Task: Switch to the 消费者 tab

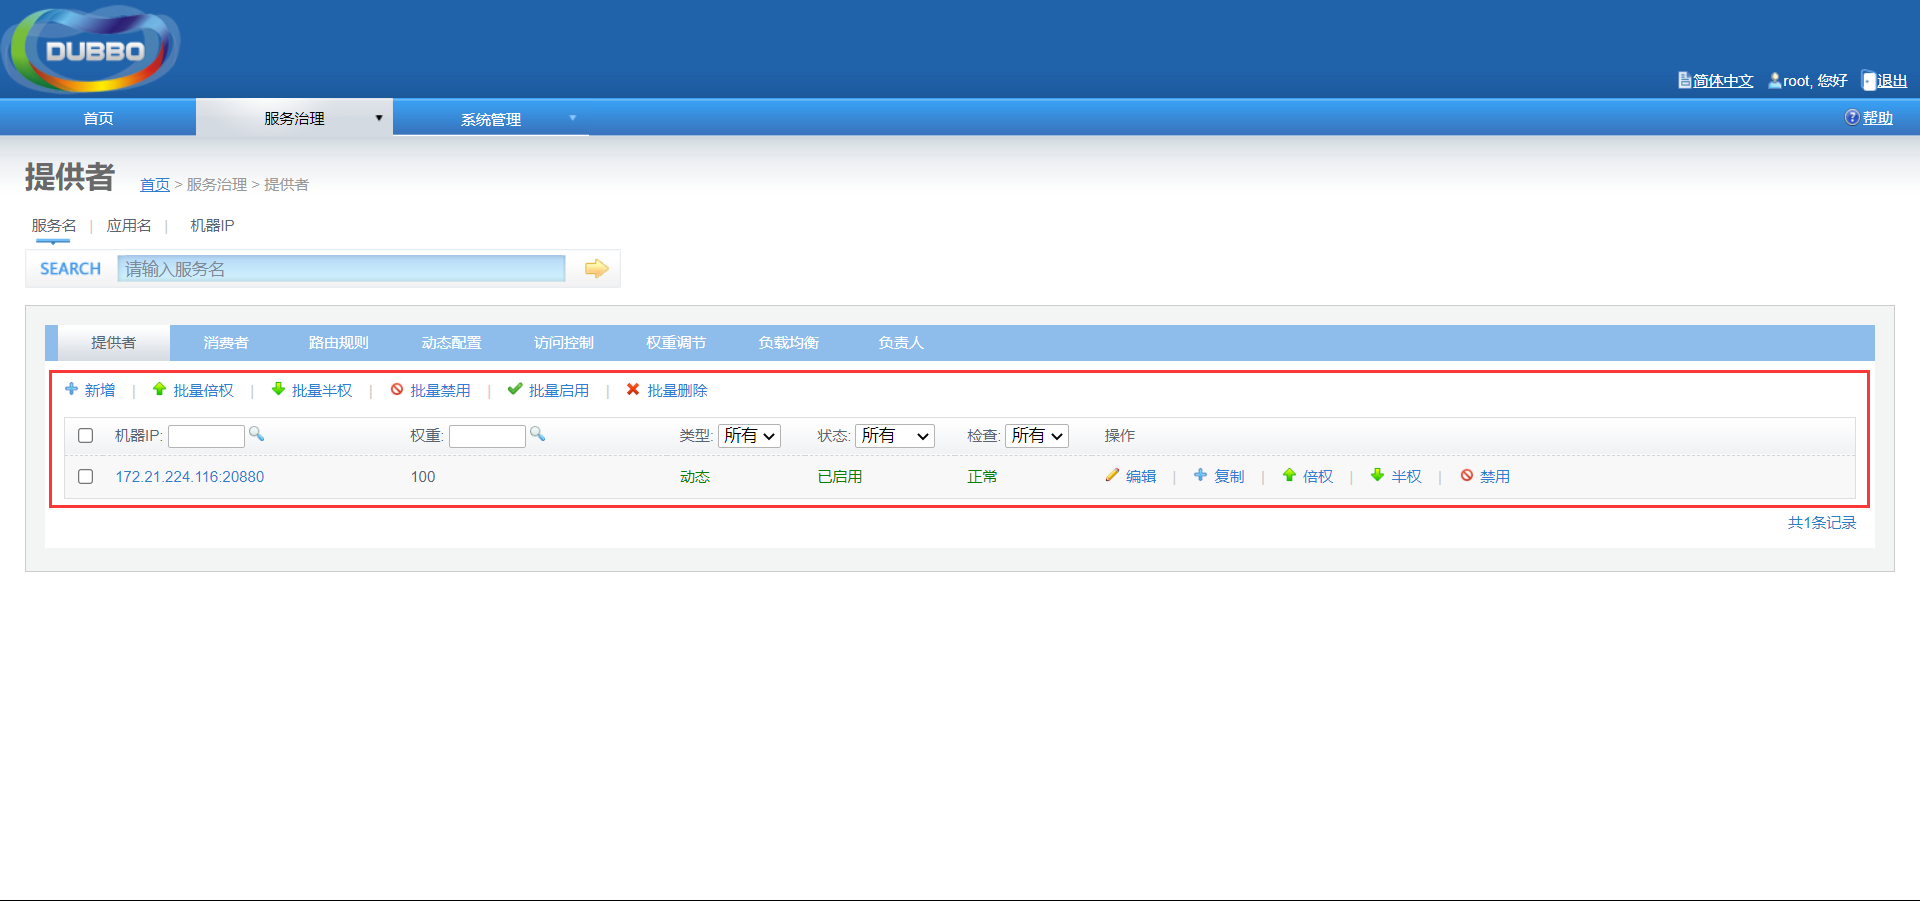Action: [x=225, y=342]
